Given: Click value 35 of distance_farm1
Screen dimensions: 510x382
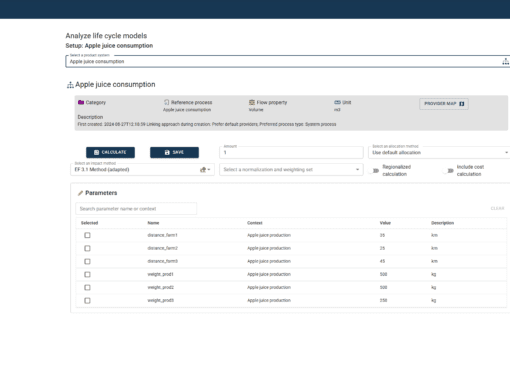Looking at the screenshot, I should [x=382, y=235].
